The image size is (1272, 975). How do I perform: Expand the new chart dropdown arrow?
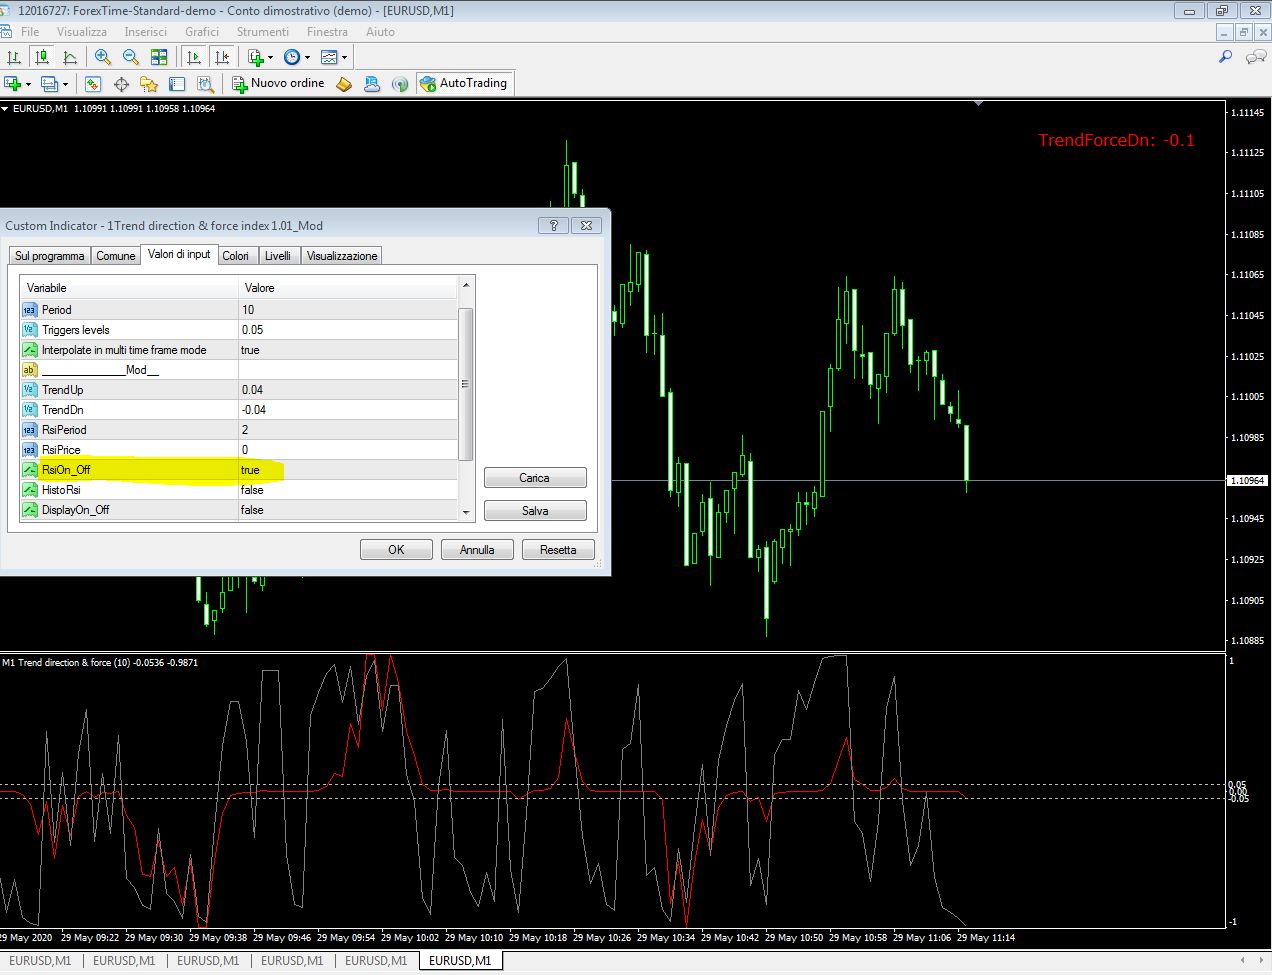[28, 84]
